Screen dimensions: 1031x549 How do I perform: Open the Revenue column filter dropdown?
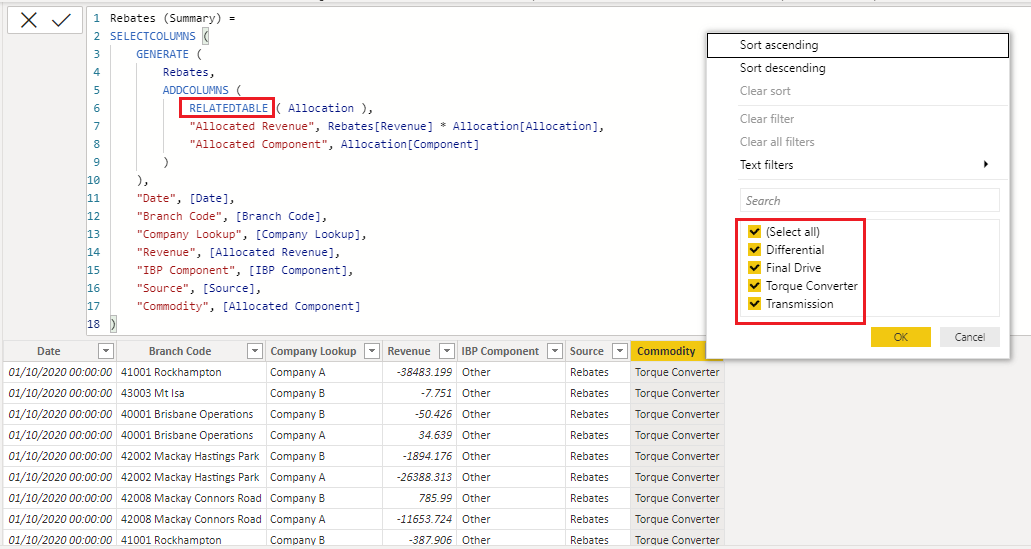446,351
